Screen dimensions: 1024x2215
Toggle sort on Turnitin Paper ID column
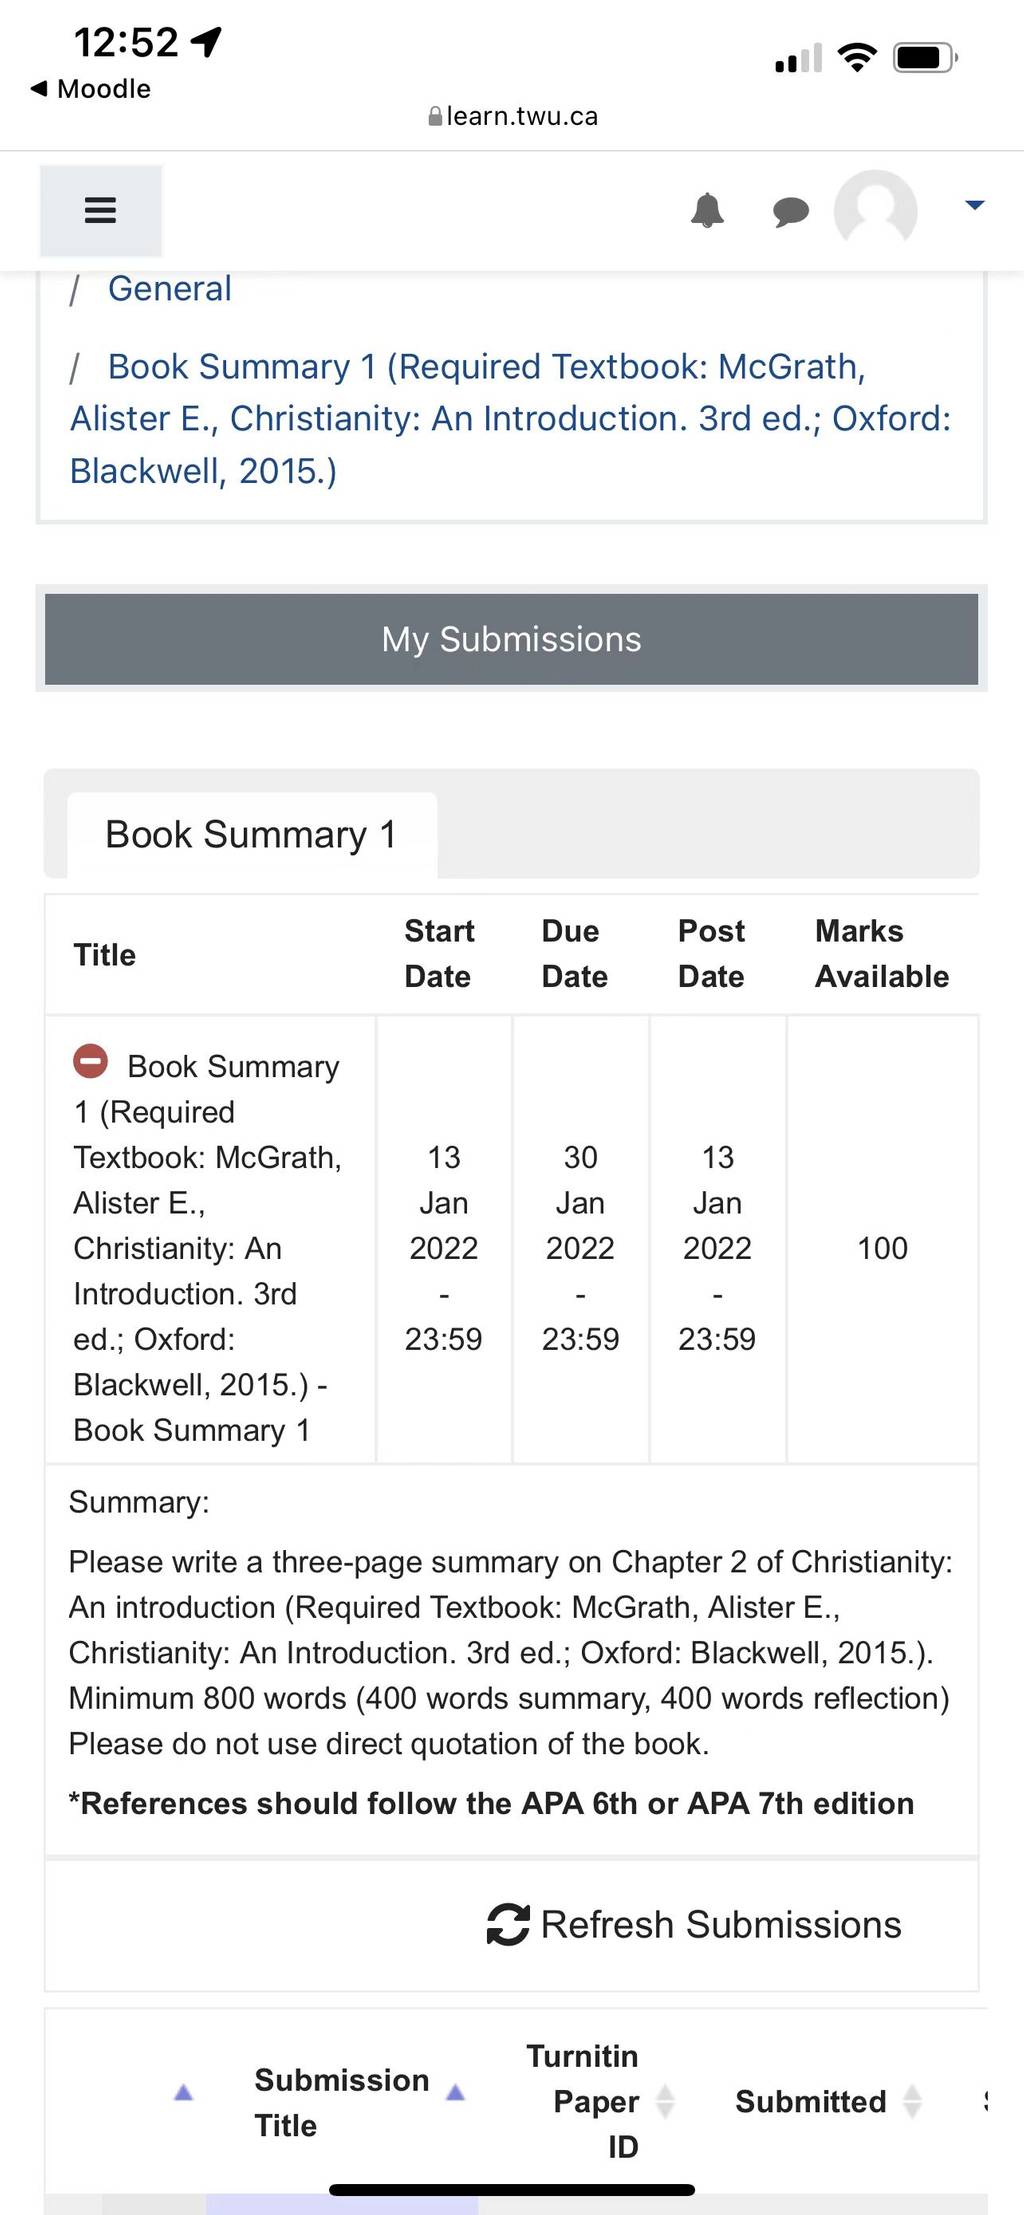coord(665,2101)
